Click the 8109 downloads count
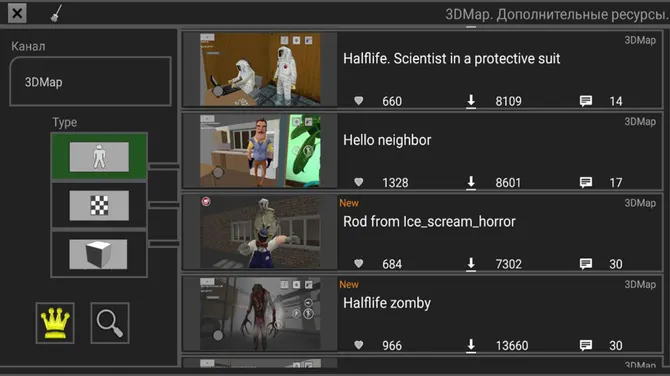The image size is (670, 376). (x=508, y=101)
